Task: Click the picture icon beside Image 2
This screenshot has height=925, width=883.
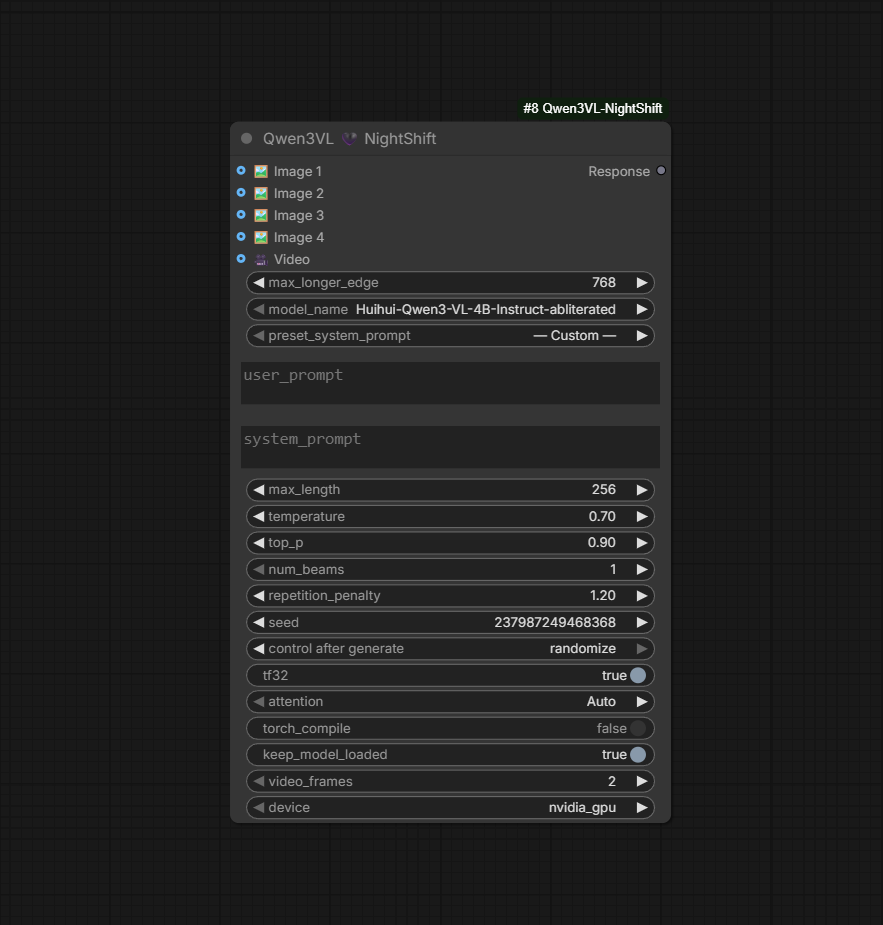Action: click(261, 193)
